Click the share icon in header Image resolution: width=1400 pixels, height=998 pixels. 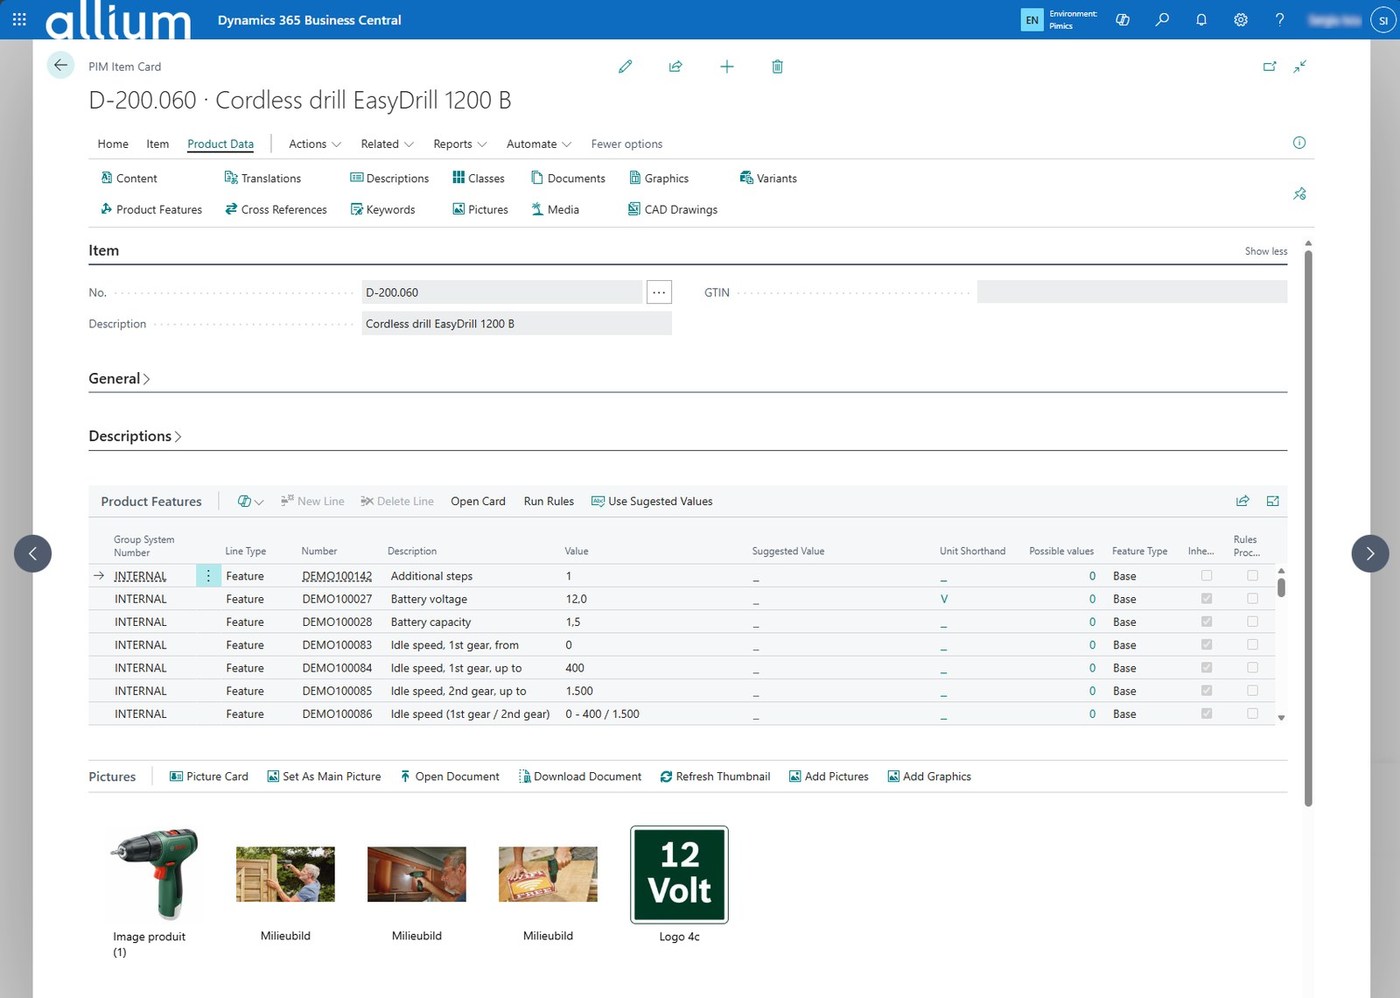pos(676,67)
